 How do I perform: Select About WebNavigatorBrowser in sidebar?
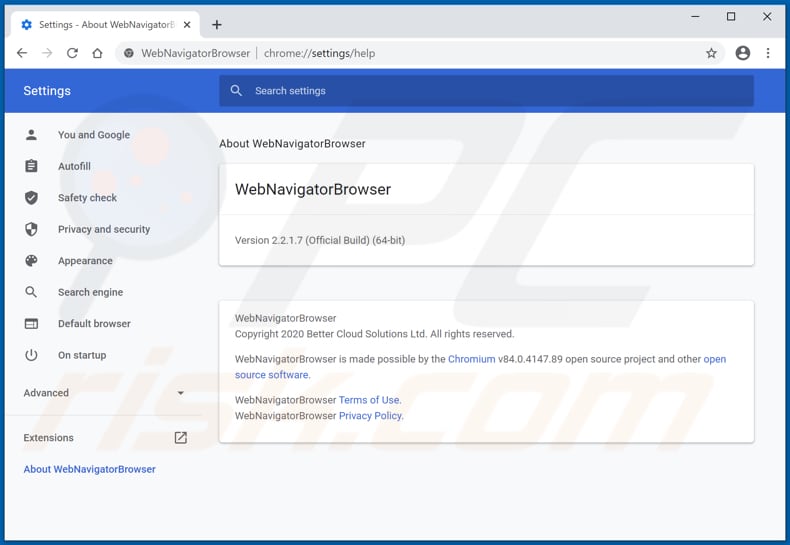(x=89, y=469)
